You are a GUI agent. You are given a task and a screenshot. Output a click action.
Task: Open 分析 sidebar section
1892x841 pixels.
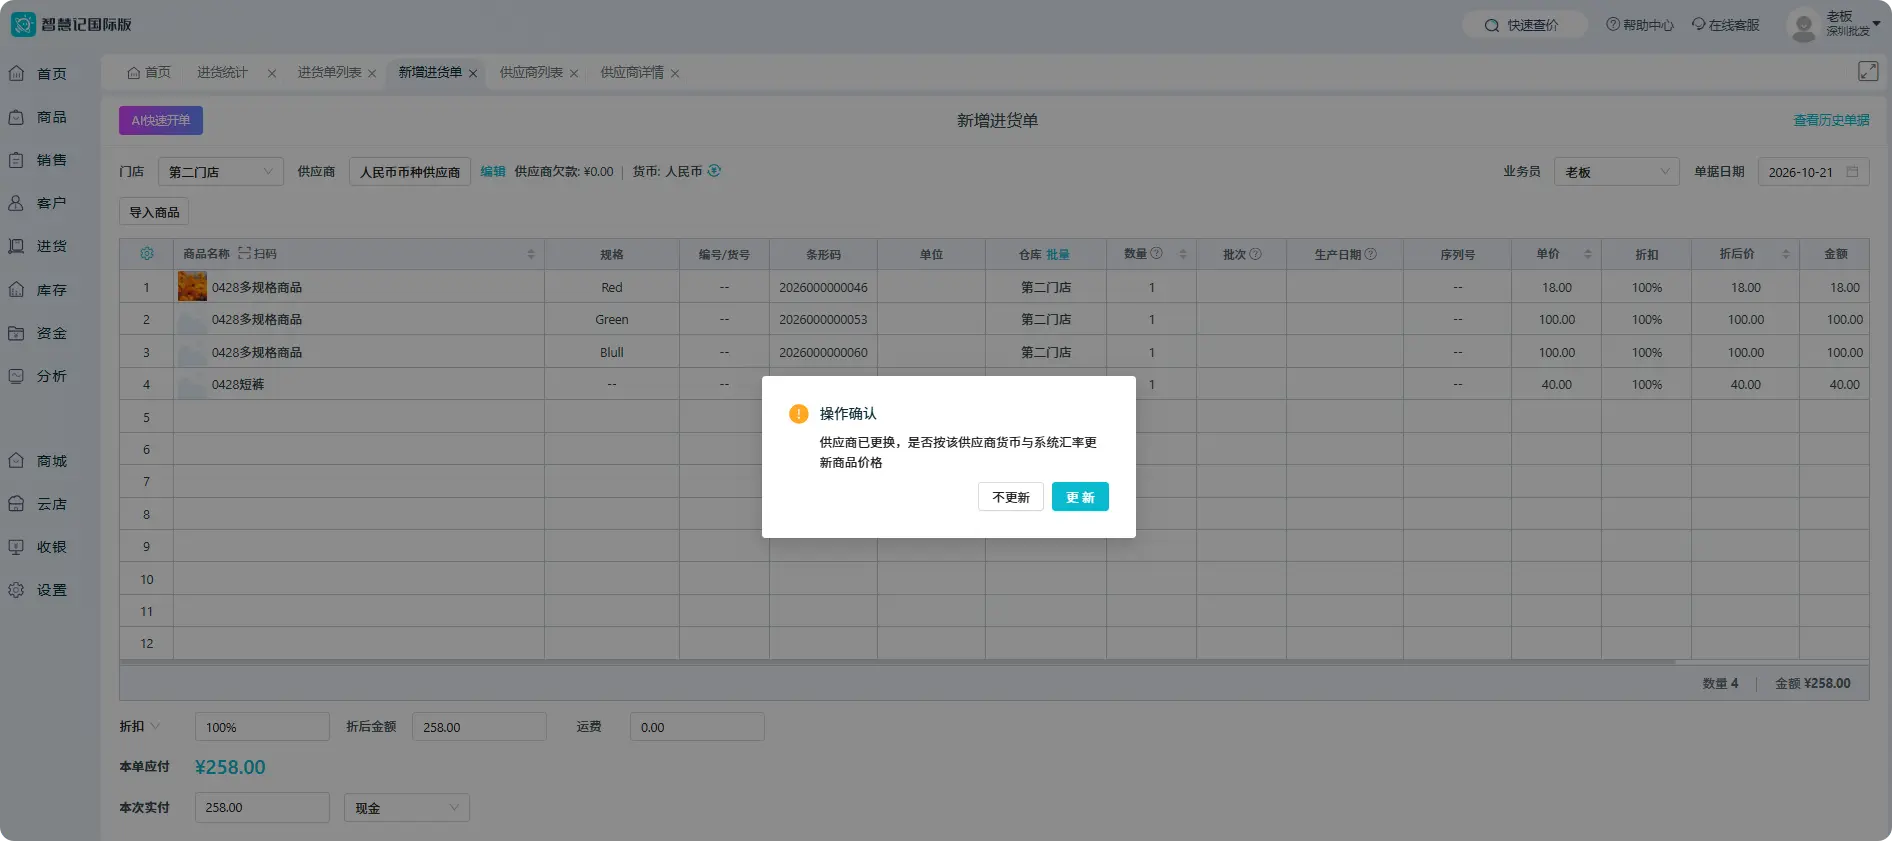tap(38, 376)
